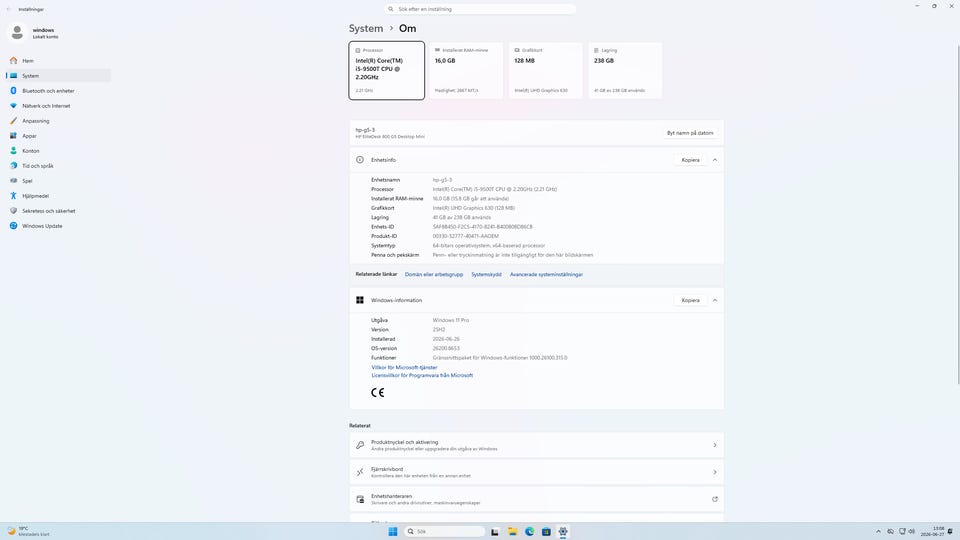Click the Windows logo beside Windows-information
The height and width of the screenshot is (540, 960).
360,300
